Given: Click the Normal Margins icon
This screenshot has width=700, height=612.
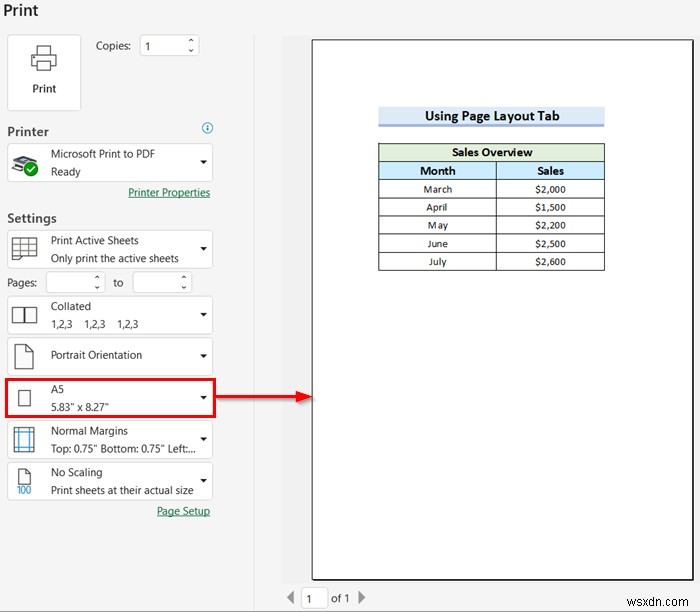Looking at the screenshot, I should point(24,440).
